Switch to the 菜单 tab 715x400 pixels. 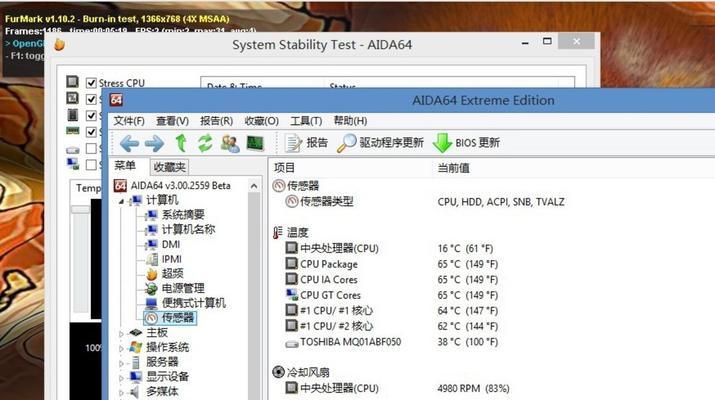click(125, 166)
